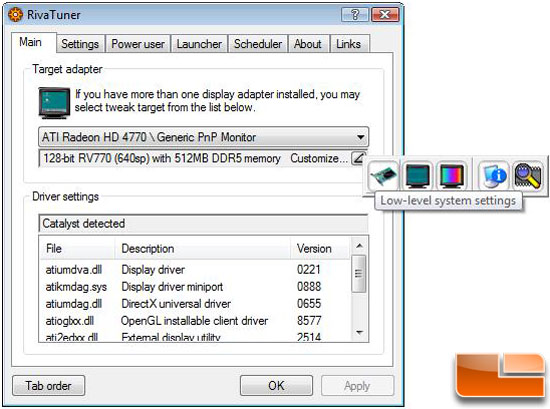
Task: Show the About tab
Action: pos(308,44)
